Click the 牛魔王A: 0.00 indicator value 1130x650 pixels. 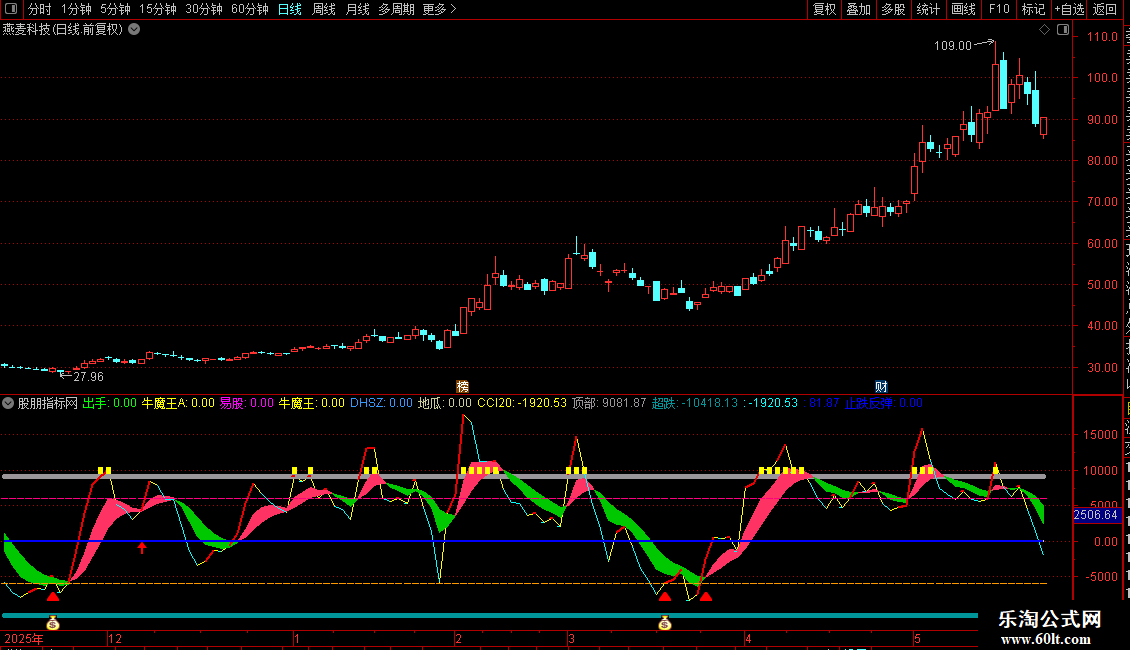click(178, 403)
